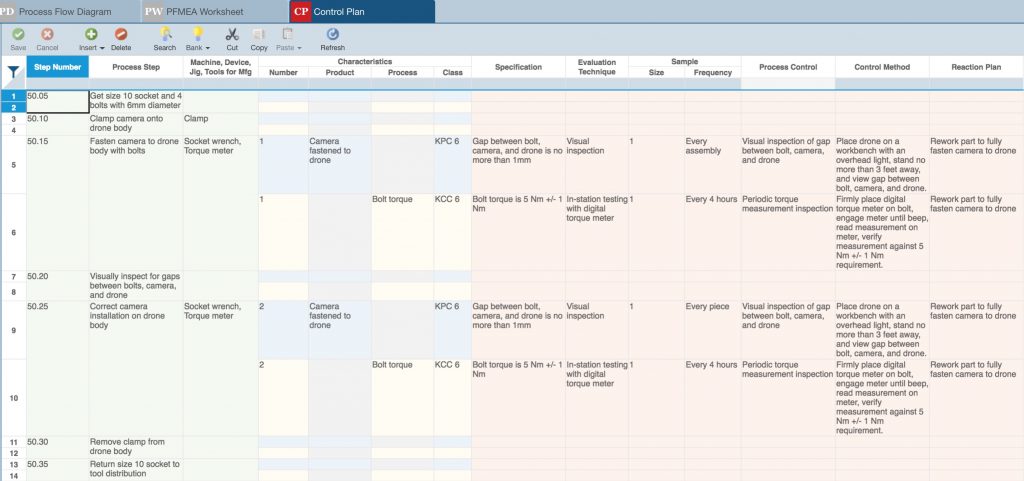The width and height of the screenshot is (1024, 481).
Task: Open the Bank dropdown menu
Action: (198, 47)
